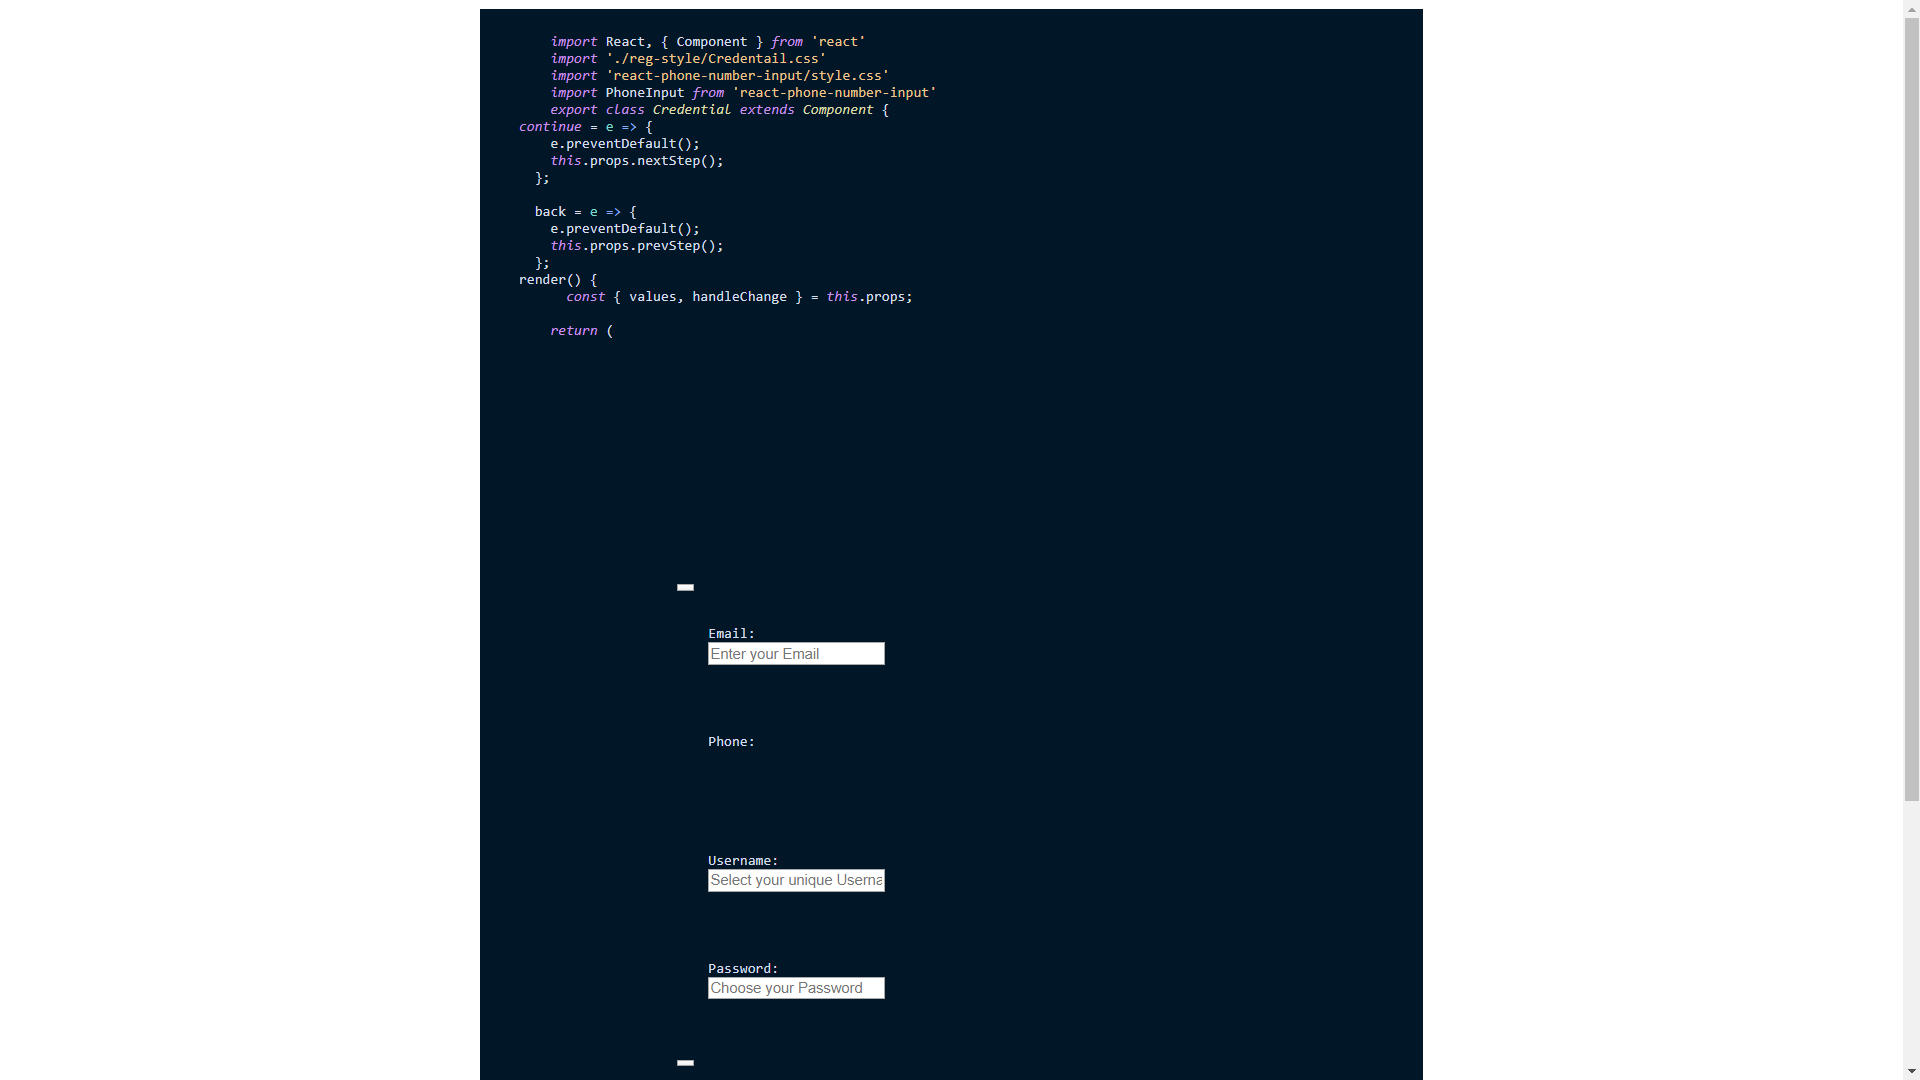Click the 'Choose your Password' field

[x=796, y=988]
